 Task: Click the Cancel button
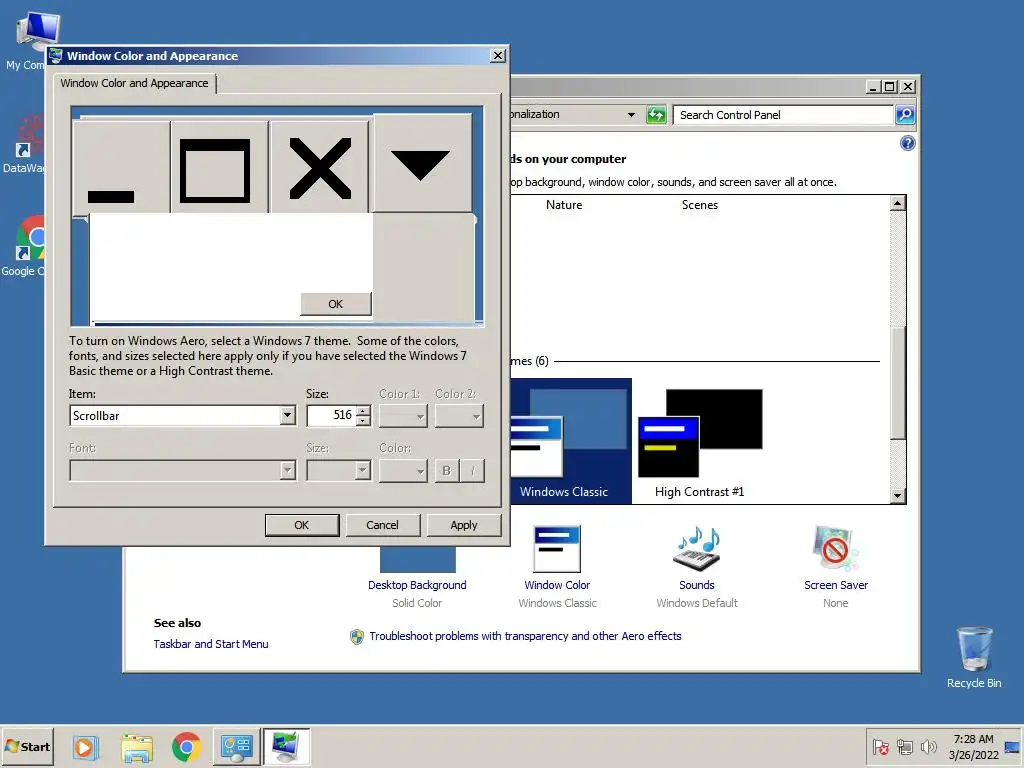coord(382,525)
